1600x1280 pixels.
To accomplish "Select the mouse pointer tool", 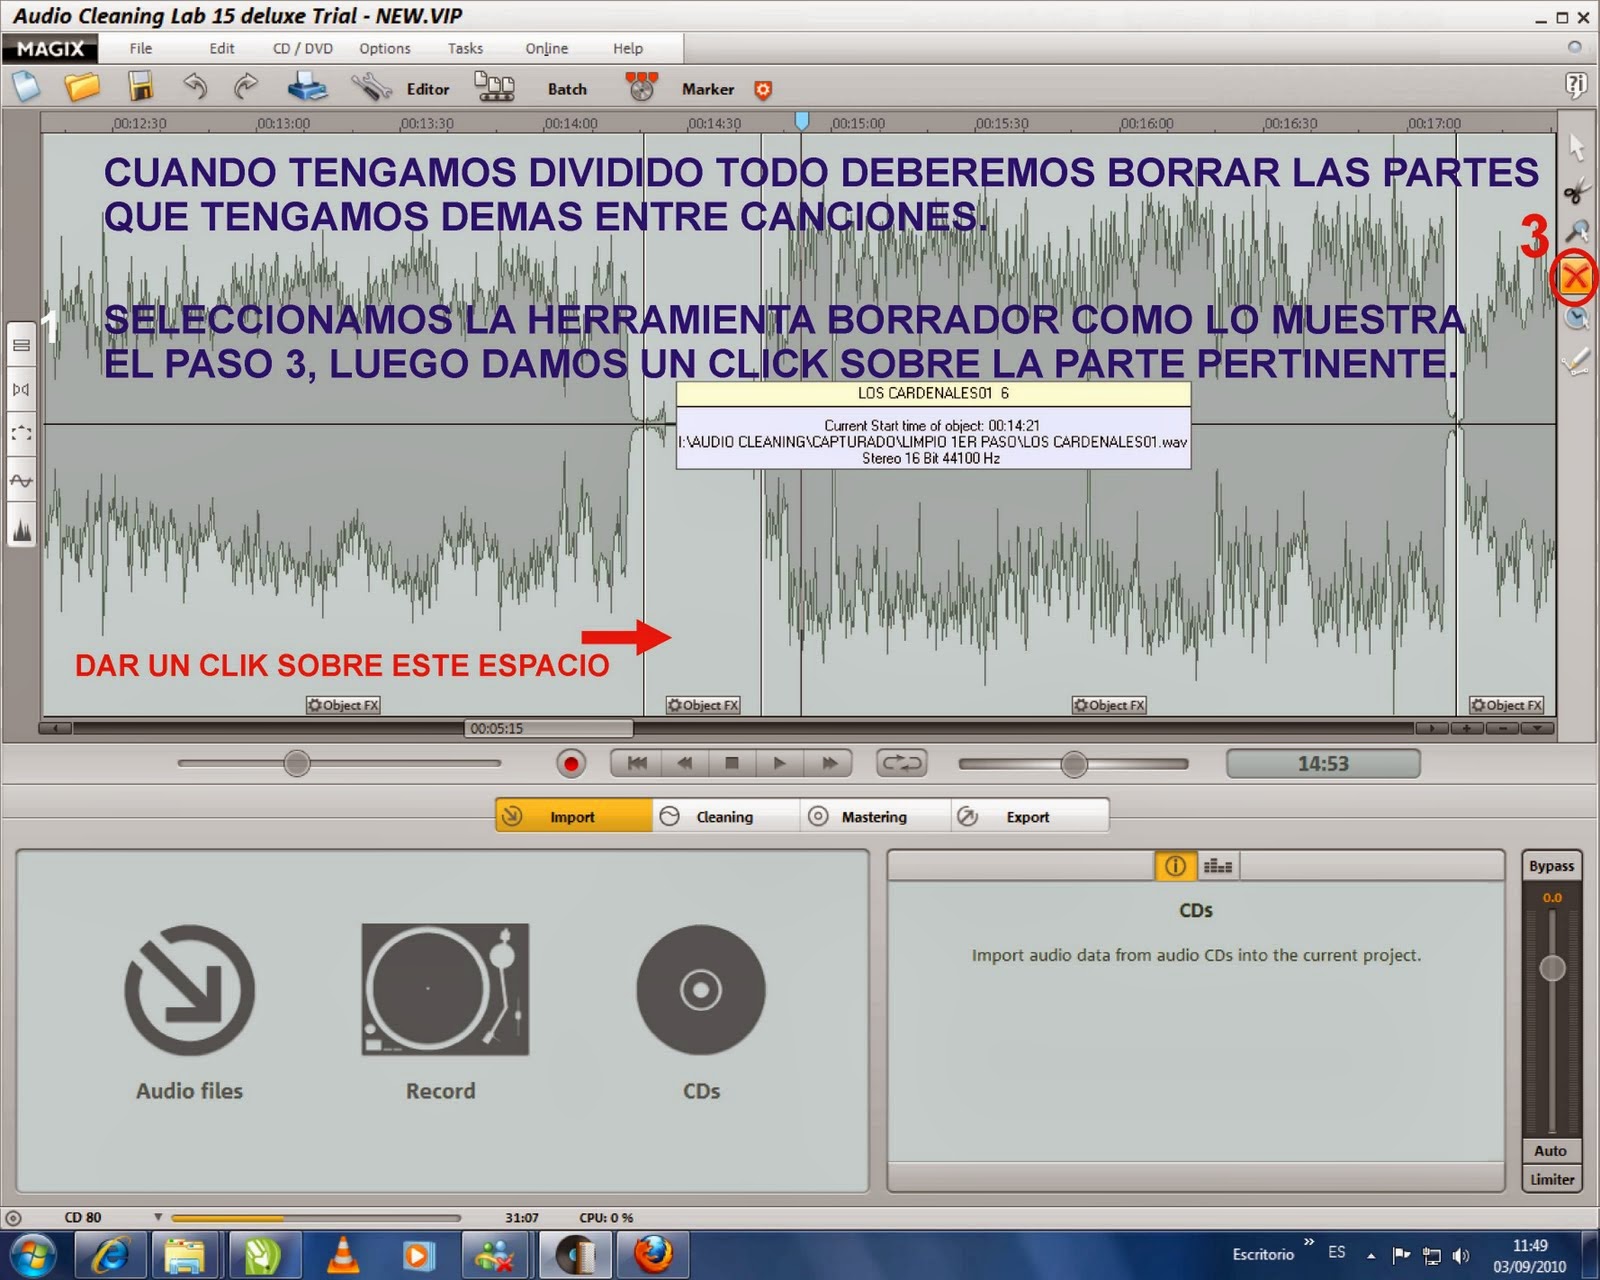I will click(x=1576, y=147).
